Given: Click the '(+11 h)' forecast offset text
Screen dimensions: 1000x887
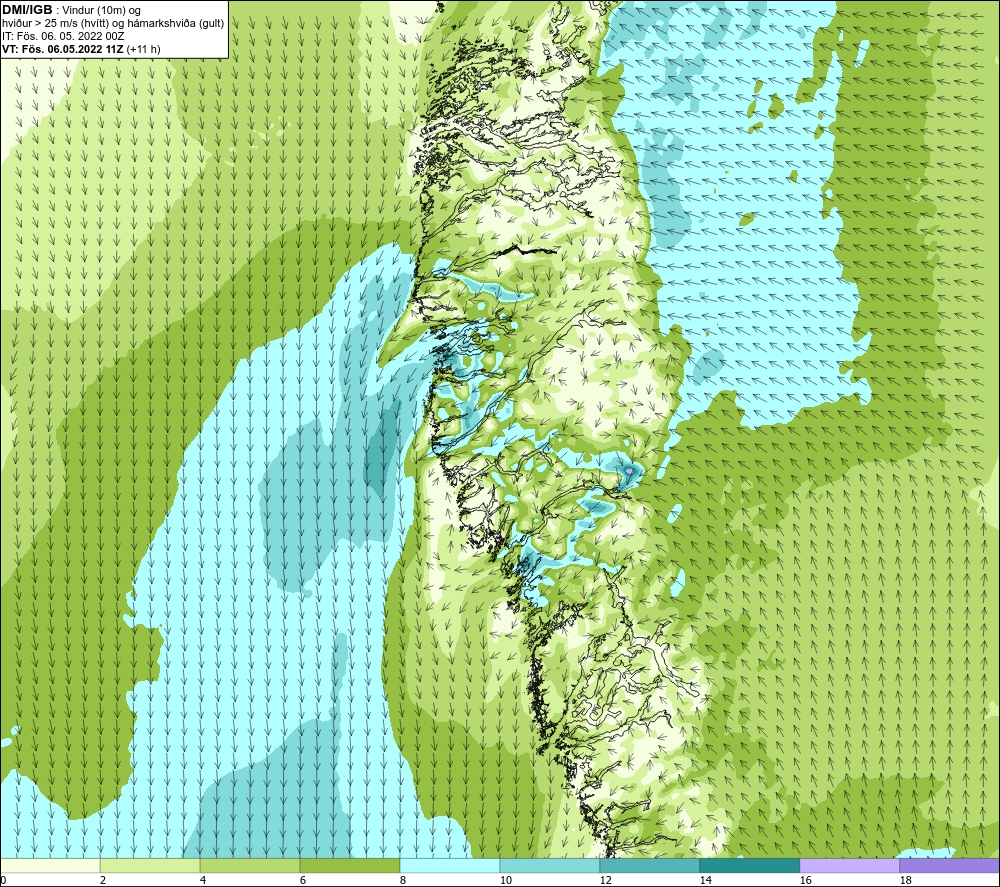Looking at the screenshot, I should click(x=143, y=49).
